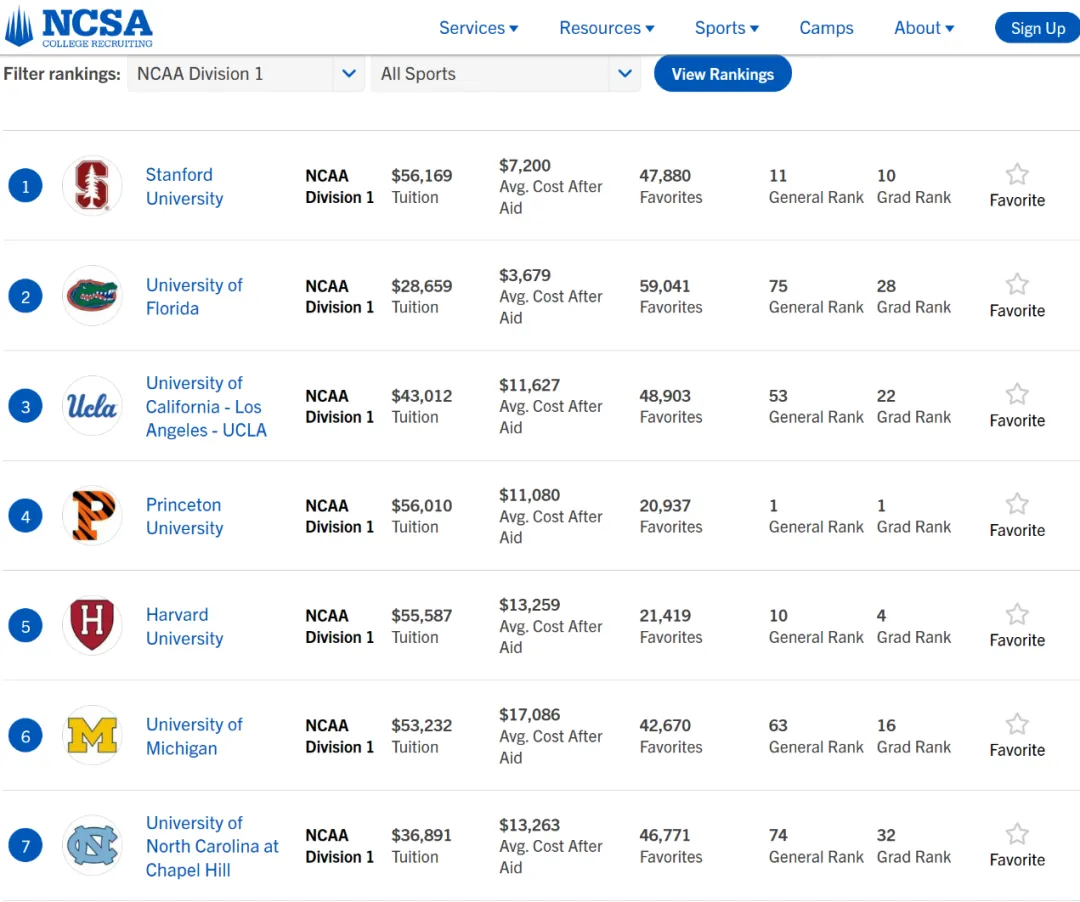Open the University of Michigan link
Image resolution: width=1080 pixels, height=902 pixels.
coord(194,736)
